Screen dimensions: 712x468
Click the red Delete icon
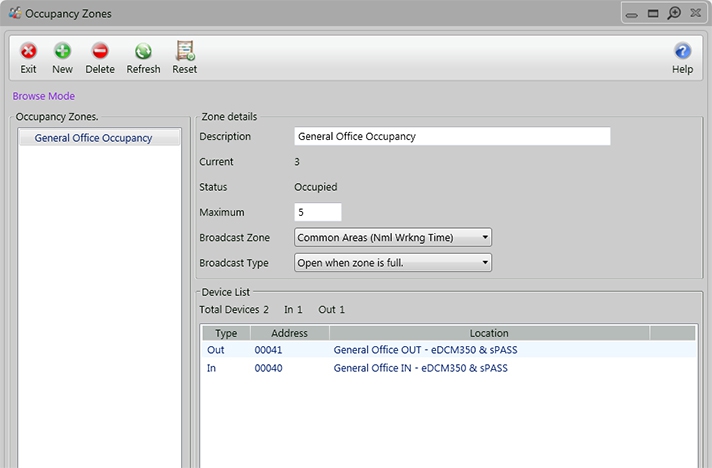pyautogui.click(x=100, y=51)
